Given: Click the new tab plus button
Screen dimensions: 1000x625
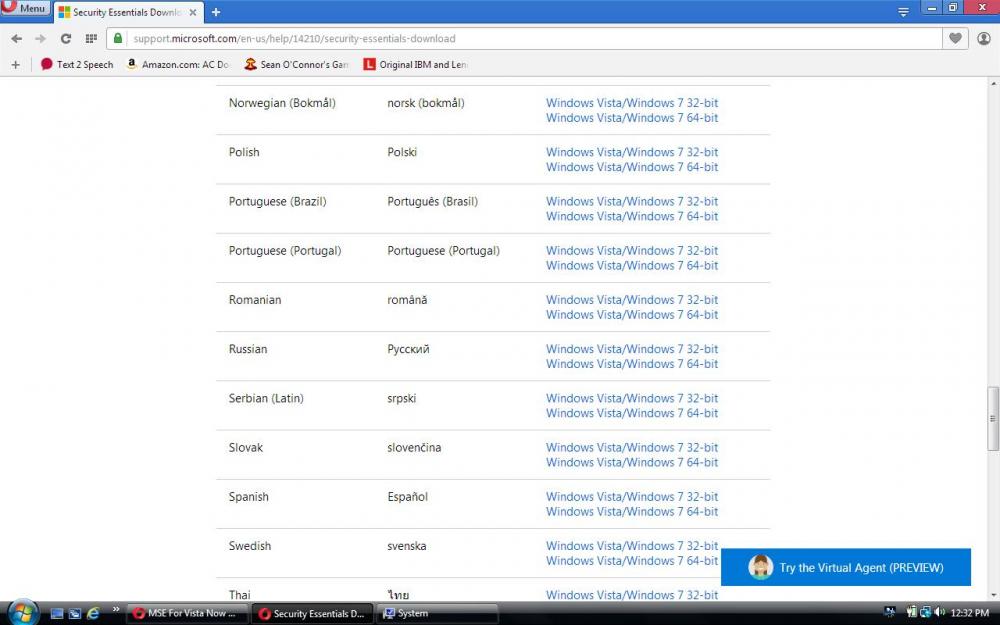Looking at the screenshot, I should [216, 12].
